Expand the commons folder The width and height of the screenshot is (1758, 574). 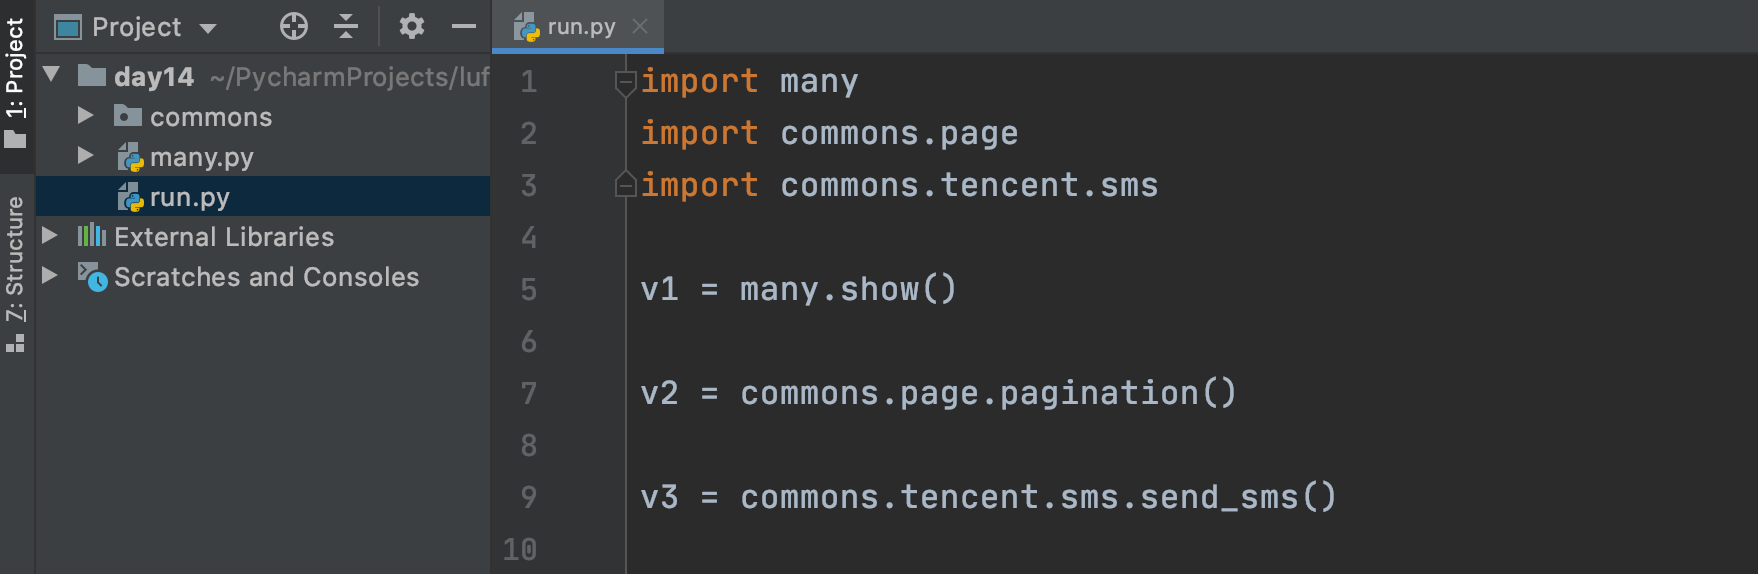pyautogui.click(x=86, y=116)
